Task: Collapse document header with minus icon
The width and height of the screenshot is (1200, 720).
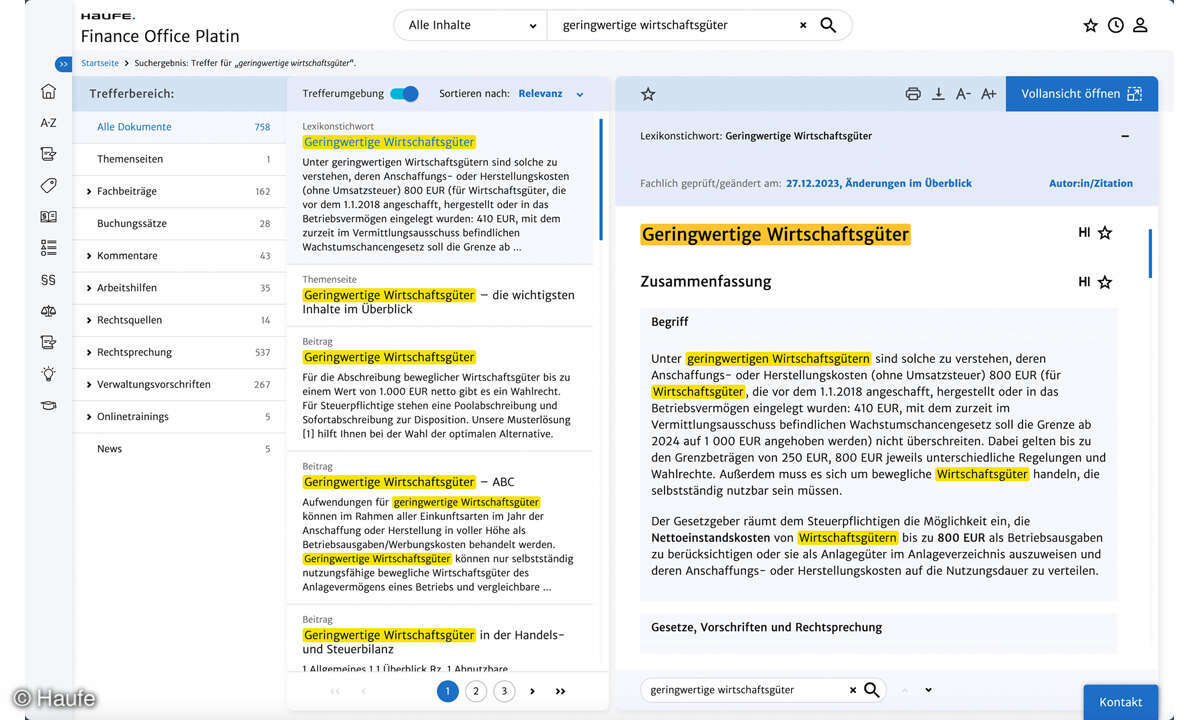Action: (1125, 136)
